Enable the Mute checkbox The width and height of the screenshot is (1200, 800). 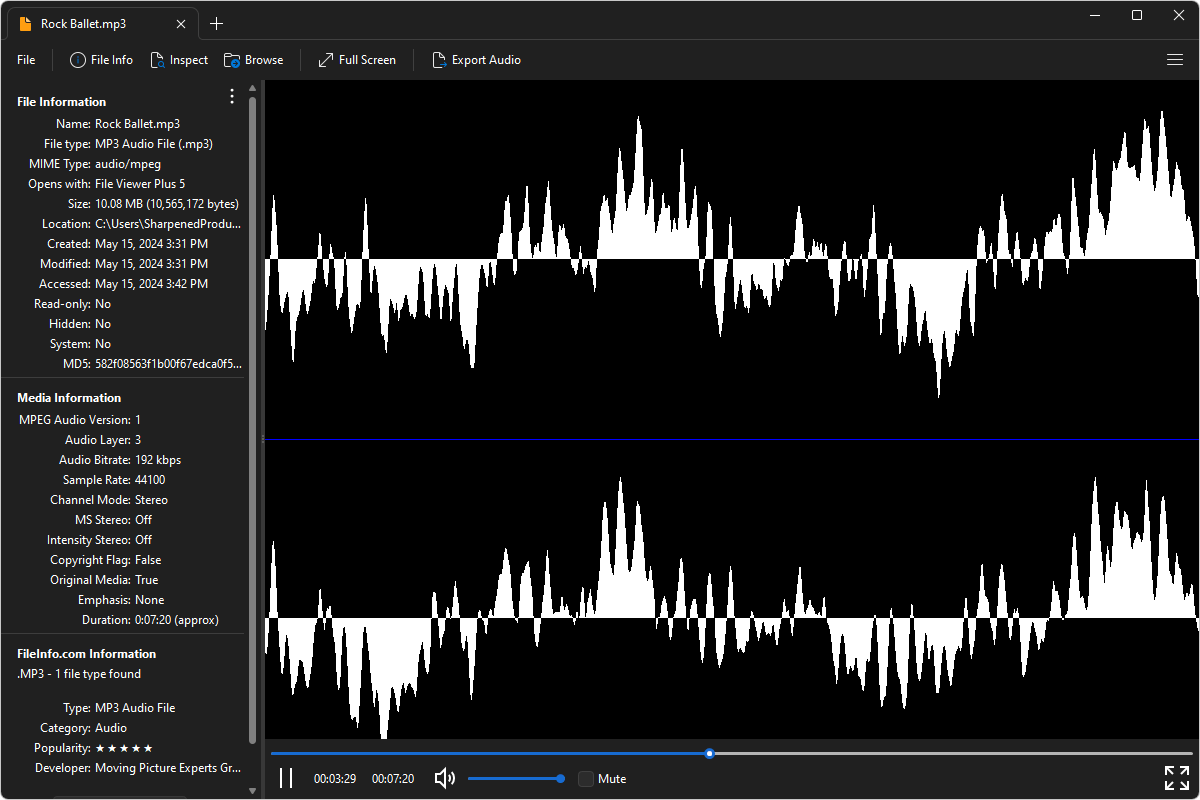coord(586,778)
